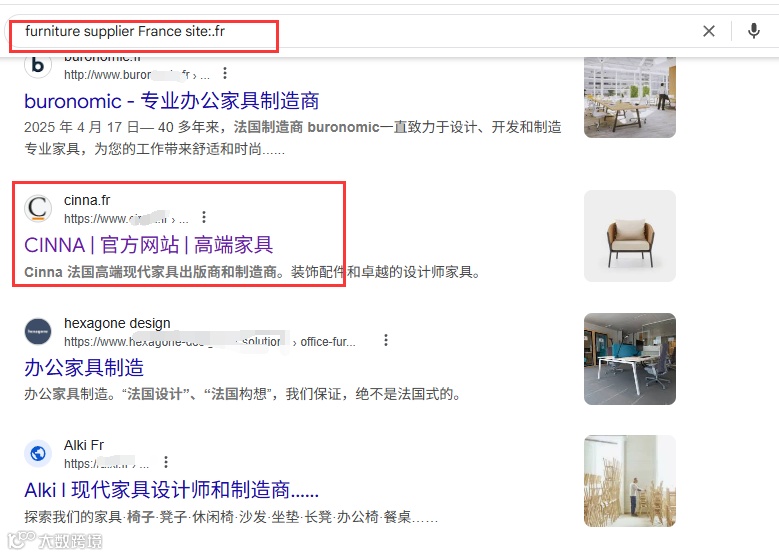The height and width of the screenshot is (556, 779).
Task: Click the Alki Fr globe favicon
Action: coord(38,454)
